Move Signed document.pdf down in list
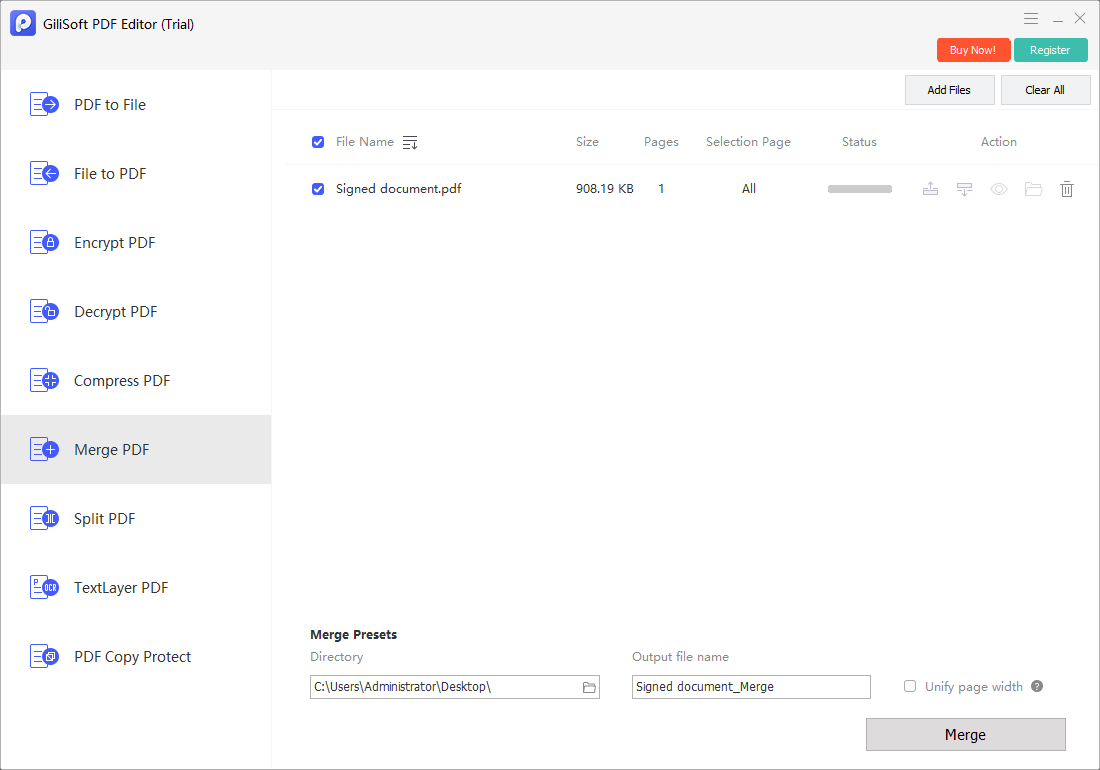The image size is (1100, 770). point(965,189)
